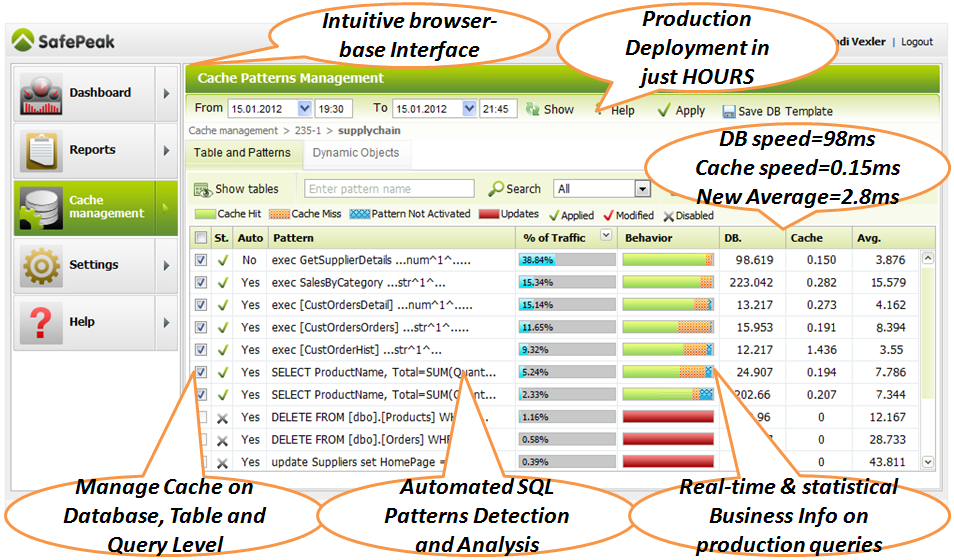Image resolution: width=954 pixels, height=560 pixels.
Task: Click the Pattern Not Activated blue swatch
Action: pos(360,214)
